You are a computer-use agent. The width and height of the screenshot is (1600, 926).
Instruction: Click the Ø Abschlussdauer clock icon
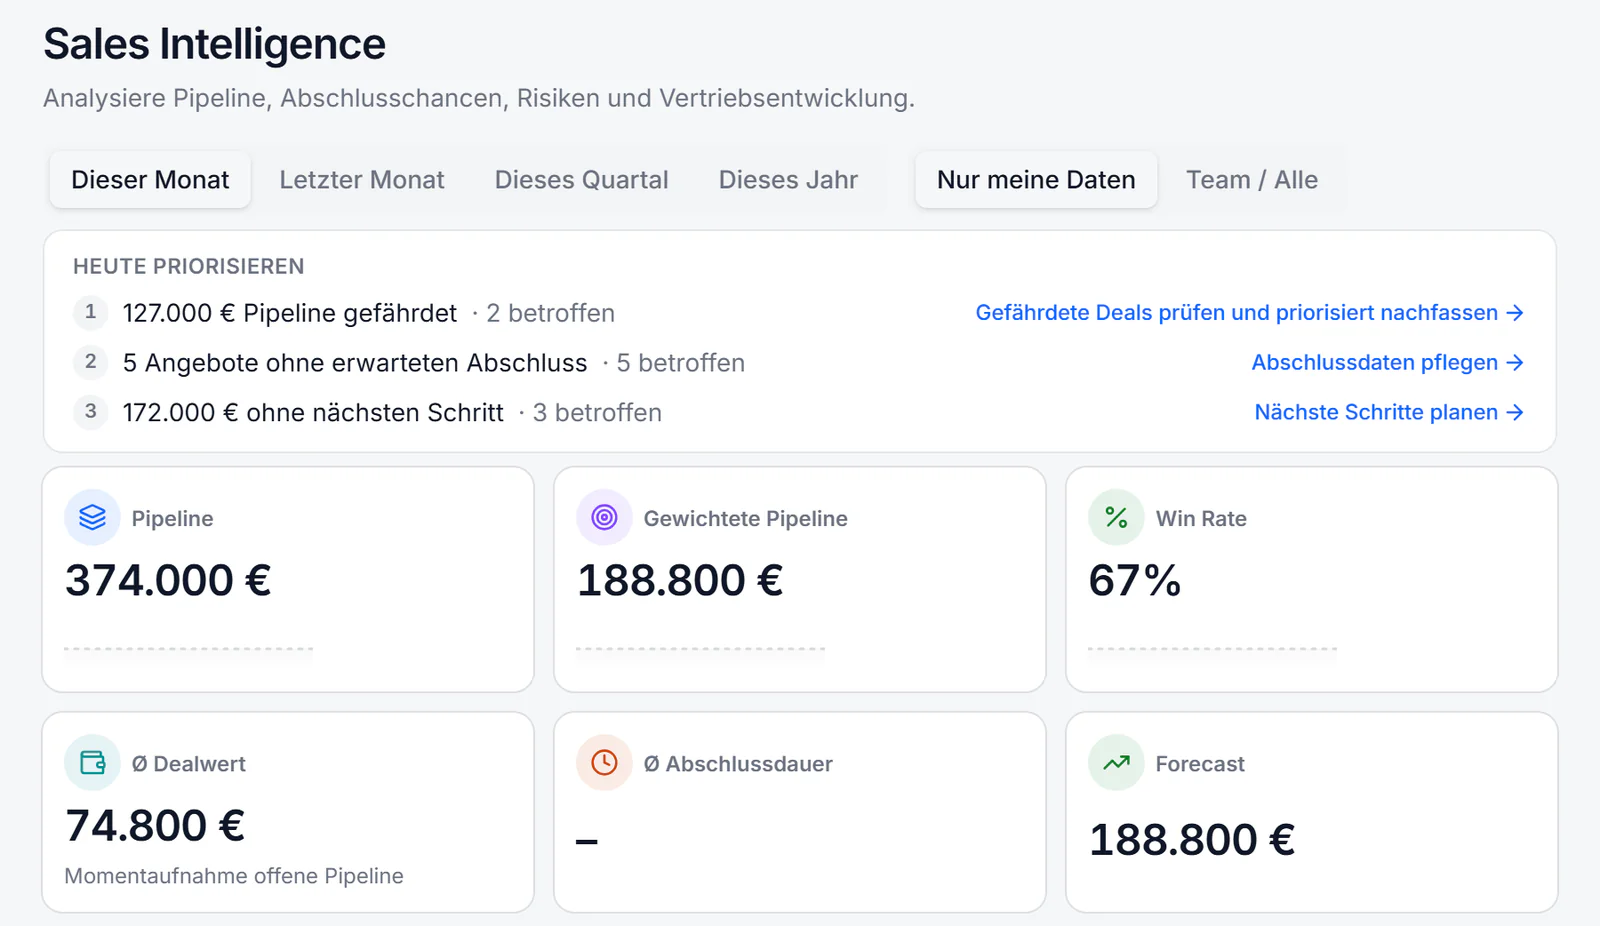click(604, 763)
